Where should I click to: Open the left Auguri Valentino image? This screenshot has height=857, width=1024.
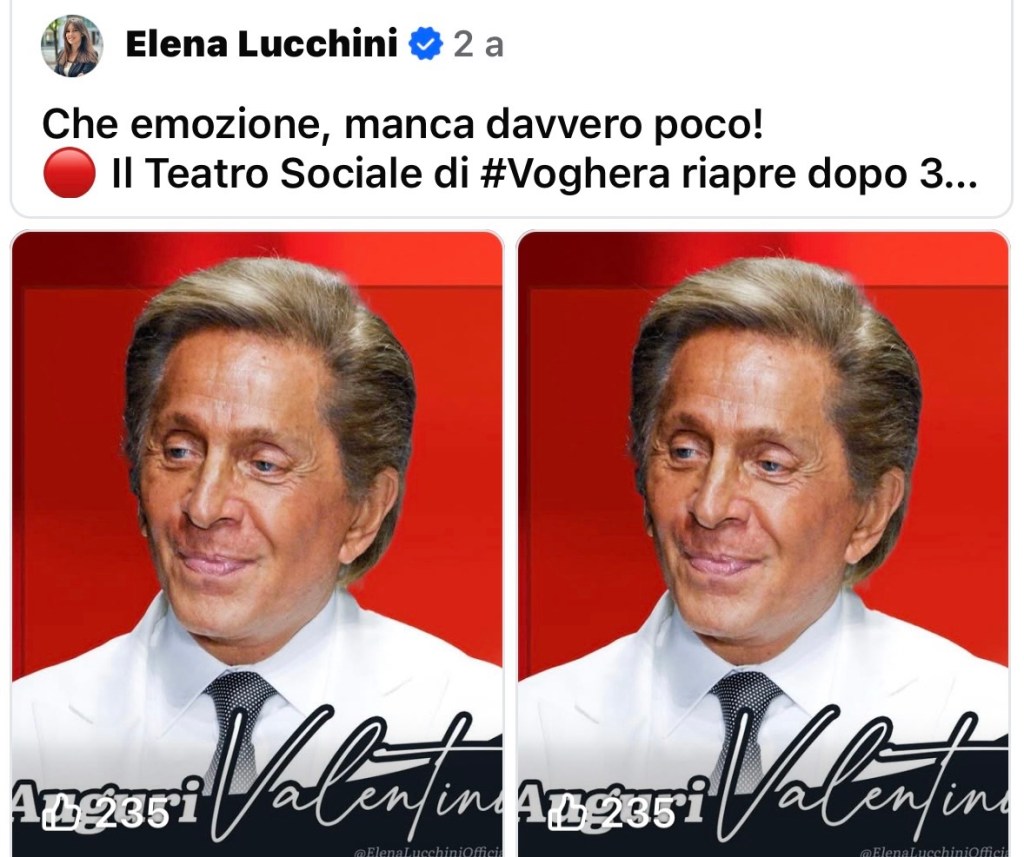pos(257,543)
